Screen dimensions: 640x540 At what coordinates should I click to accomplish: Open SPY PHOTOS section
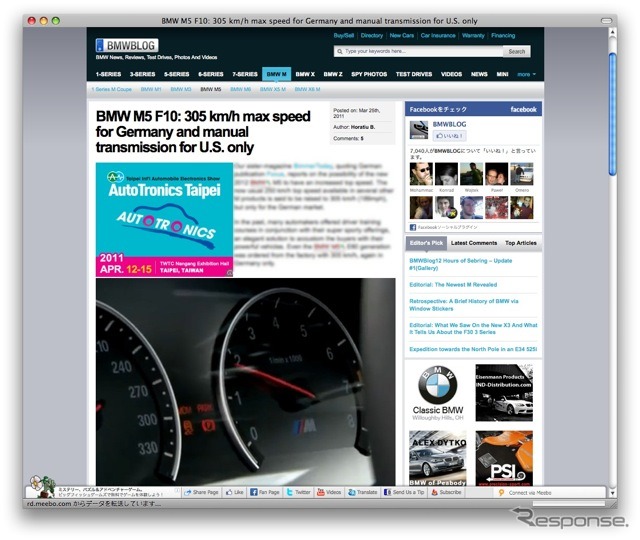point(369,74)
